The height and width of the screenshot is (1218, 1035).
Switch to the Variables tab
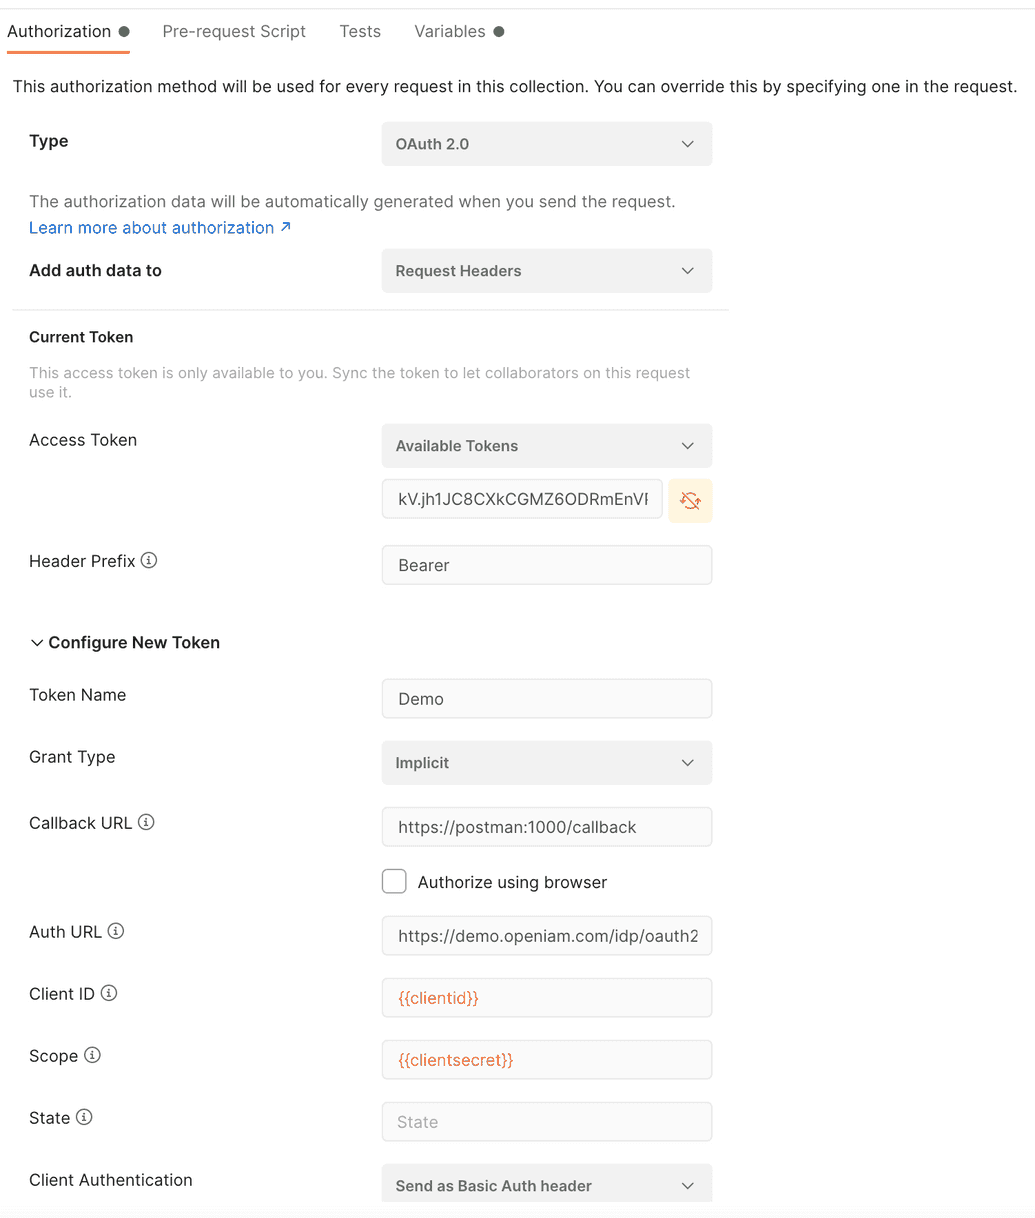tap(449, 31)
